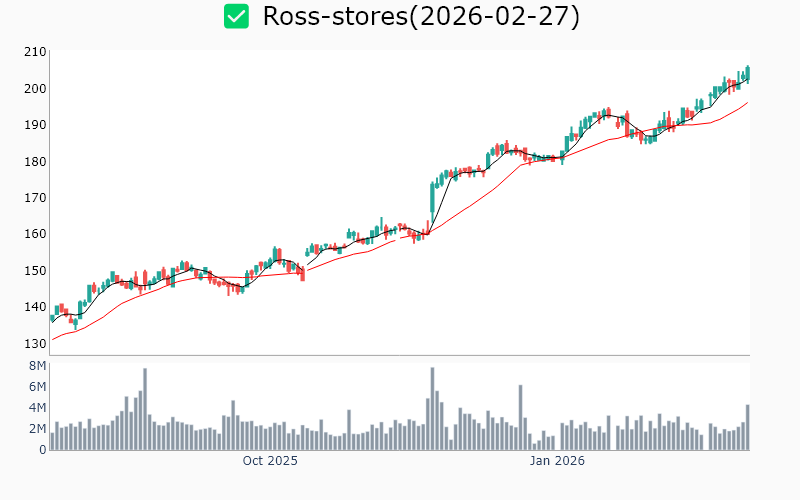Click the 140 price axis label
The height and width of the screenshot is (500, 800).
(35, 307)
